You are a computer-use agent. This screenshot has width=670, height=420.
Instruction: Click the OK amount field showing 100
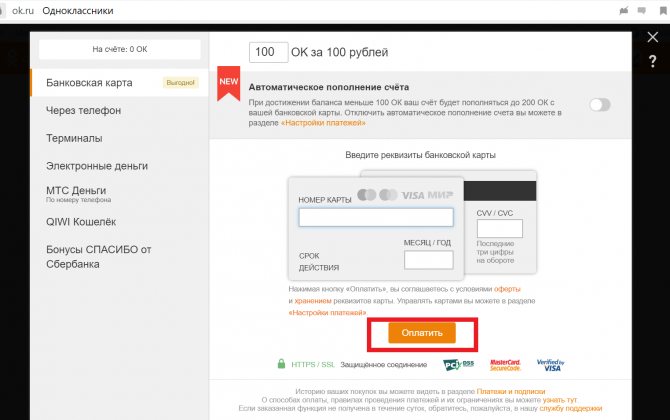[268, 52]
